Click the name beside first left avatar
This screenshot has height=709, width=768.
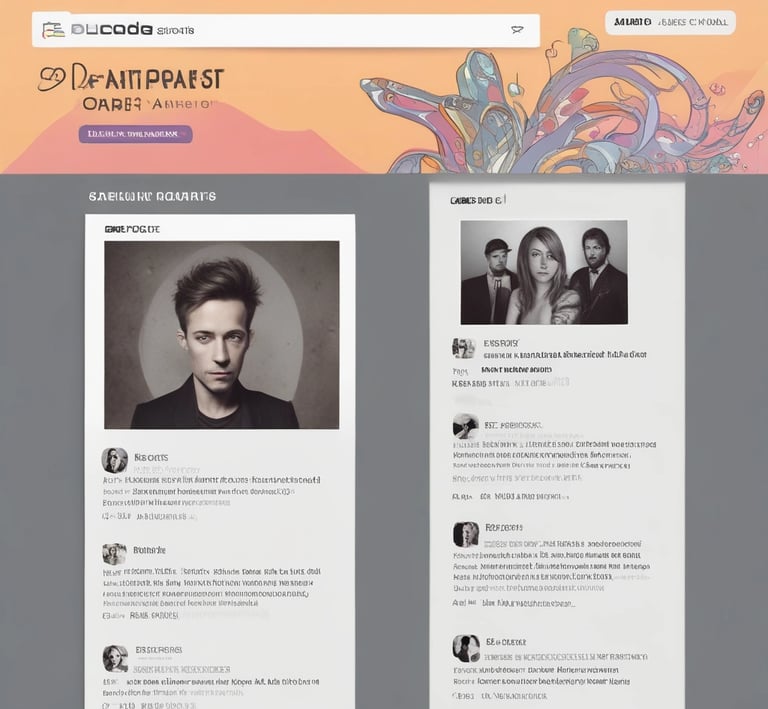pos(151,457)
